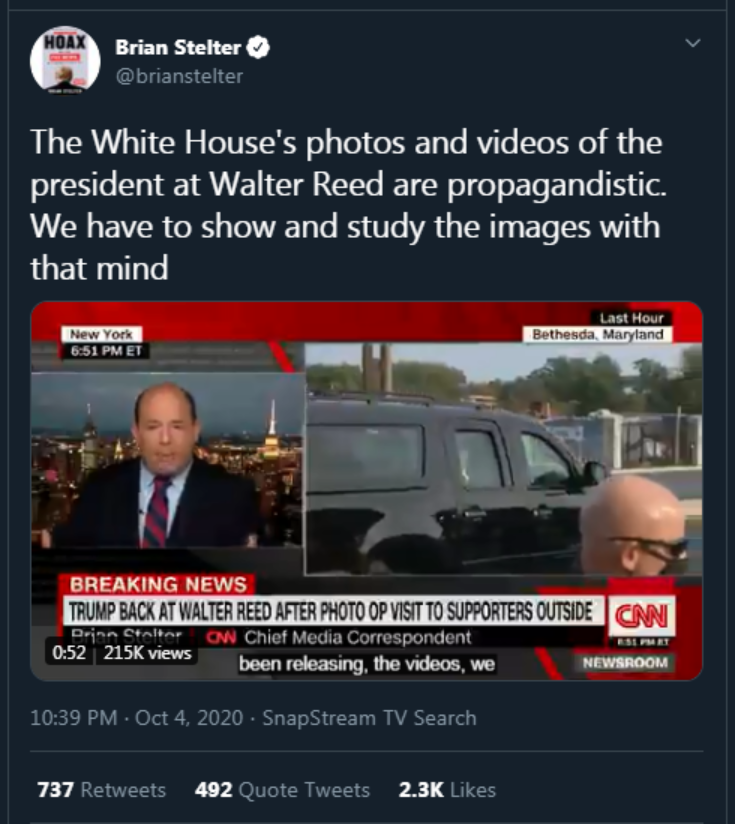735x824 pixels.
Task: Show the 2.3K Likes list
Action: (x=447, y=790)
